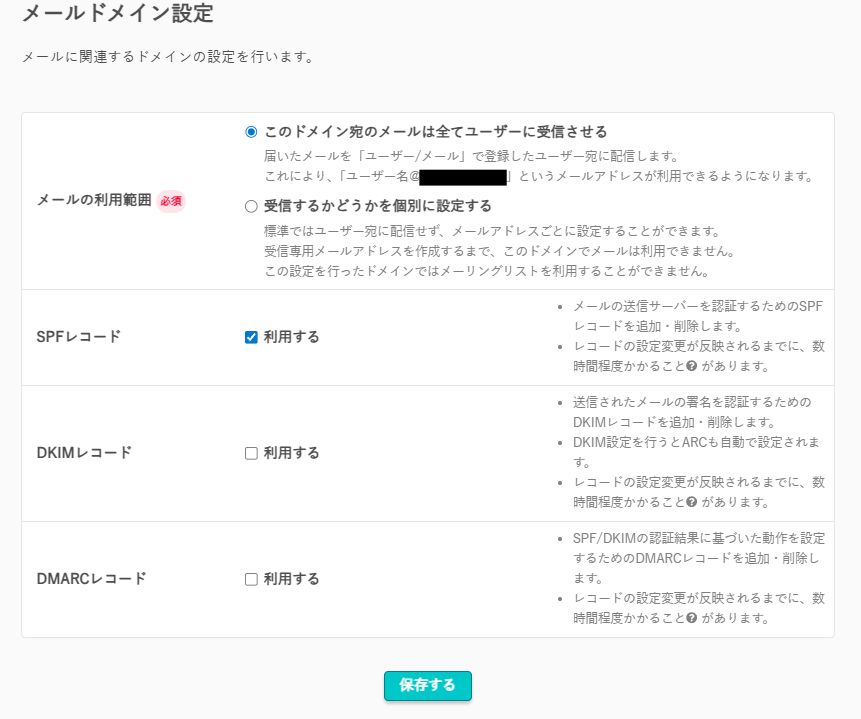Click the SPFレコード row label
This screenshot has width=861, height=719.
tap(79, 337)
